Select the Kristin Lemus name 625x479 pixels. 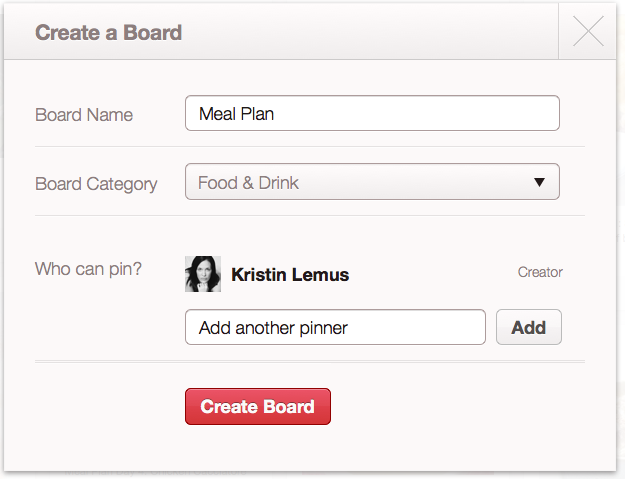tap(290, 275)
